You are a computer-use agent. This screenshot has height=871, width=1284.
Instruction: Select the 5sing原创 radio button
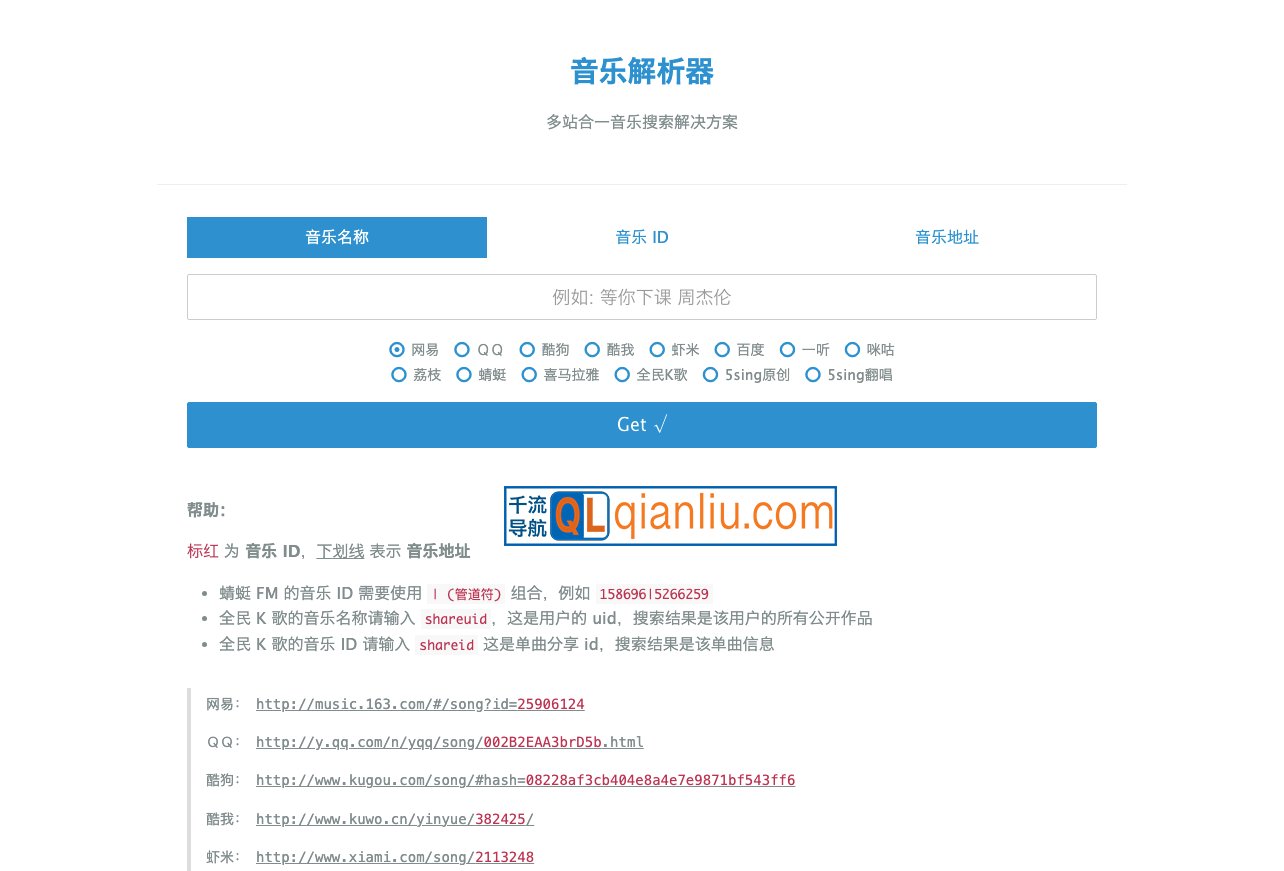pyautogui.click(x=710, y=374)
